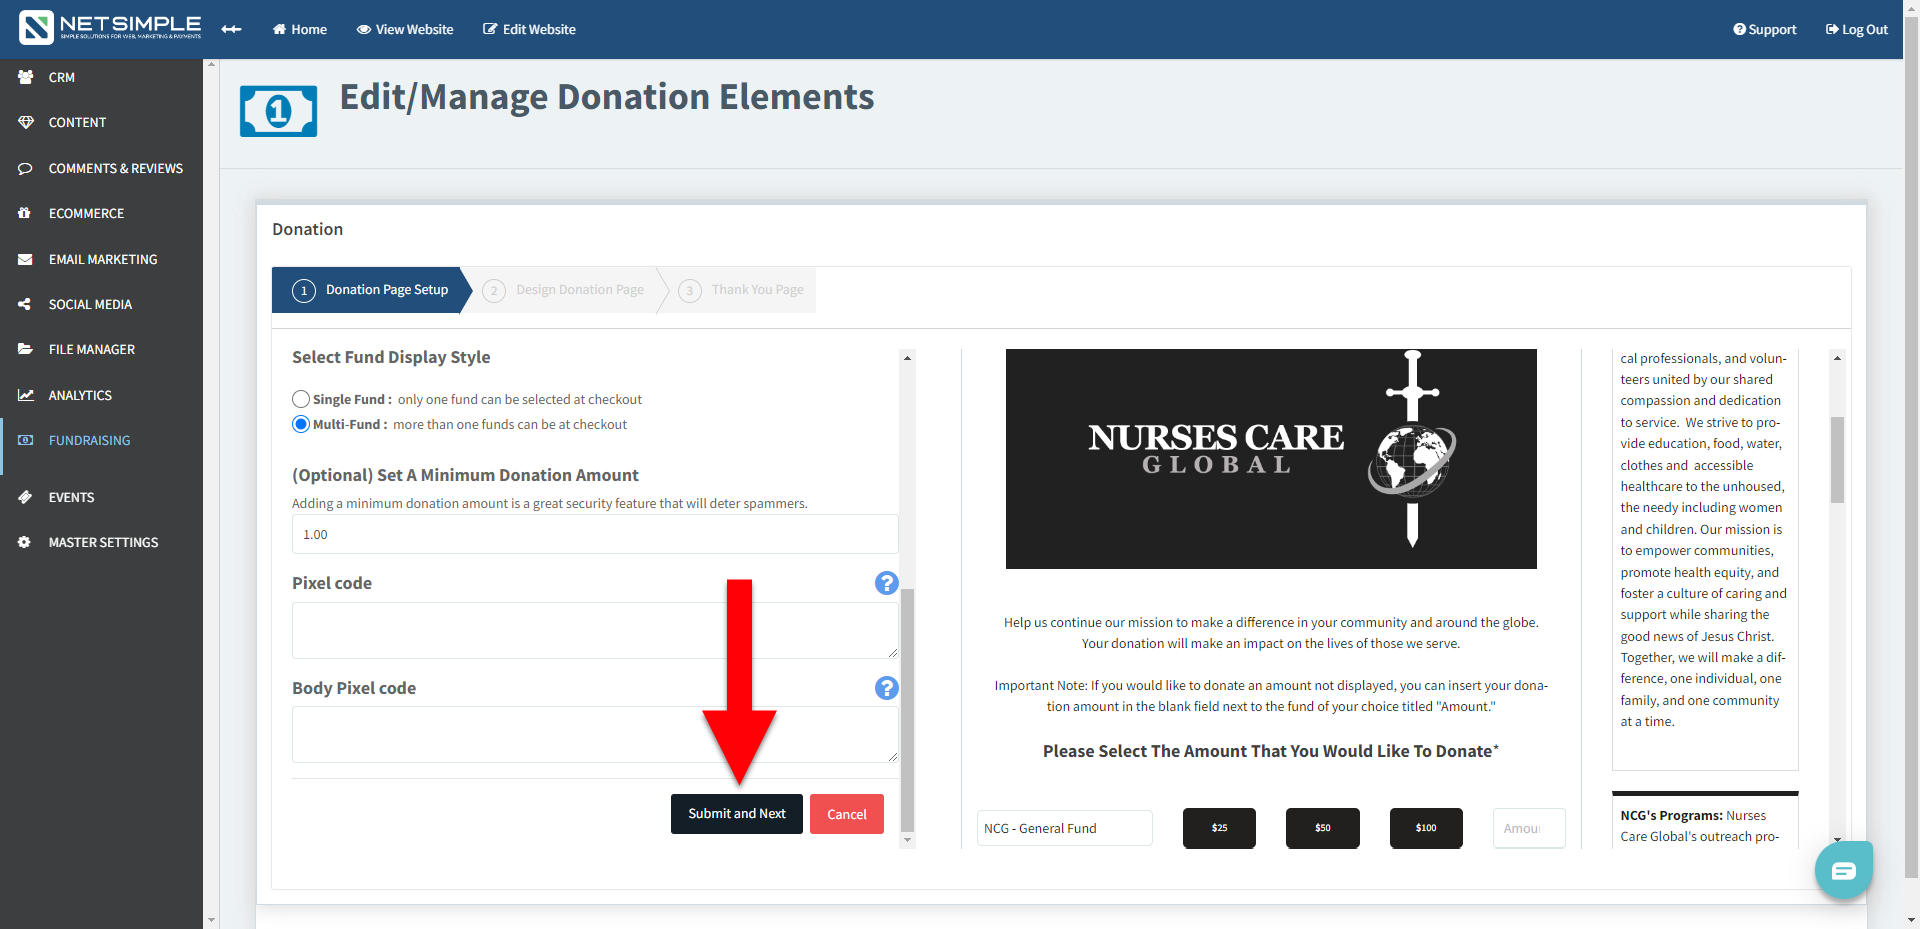Open CONTENT section label

77,122
